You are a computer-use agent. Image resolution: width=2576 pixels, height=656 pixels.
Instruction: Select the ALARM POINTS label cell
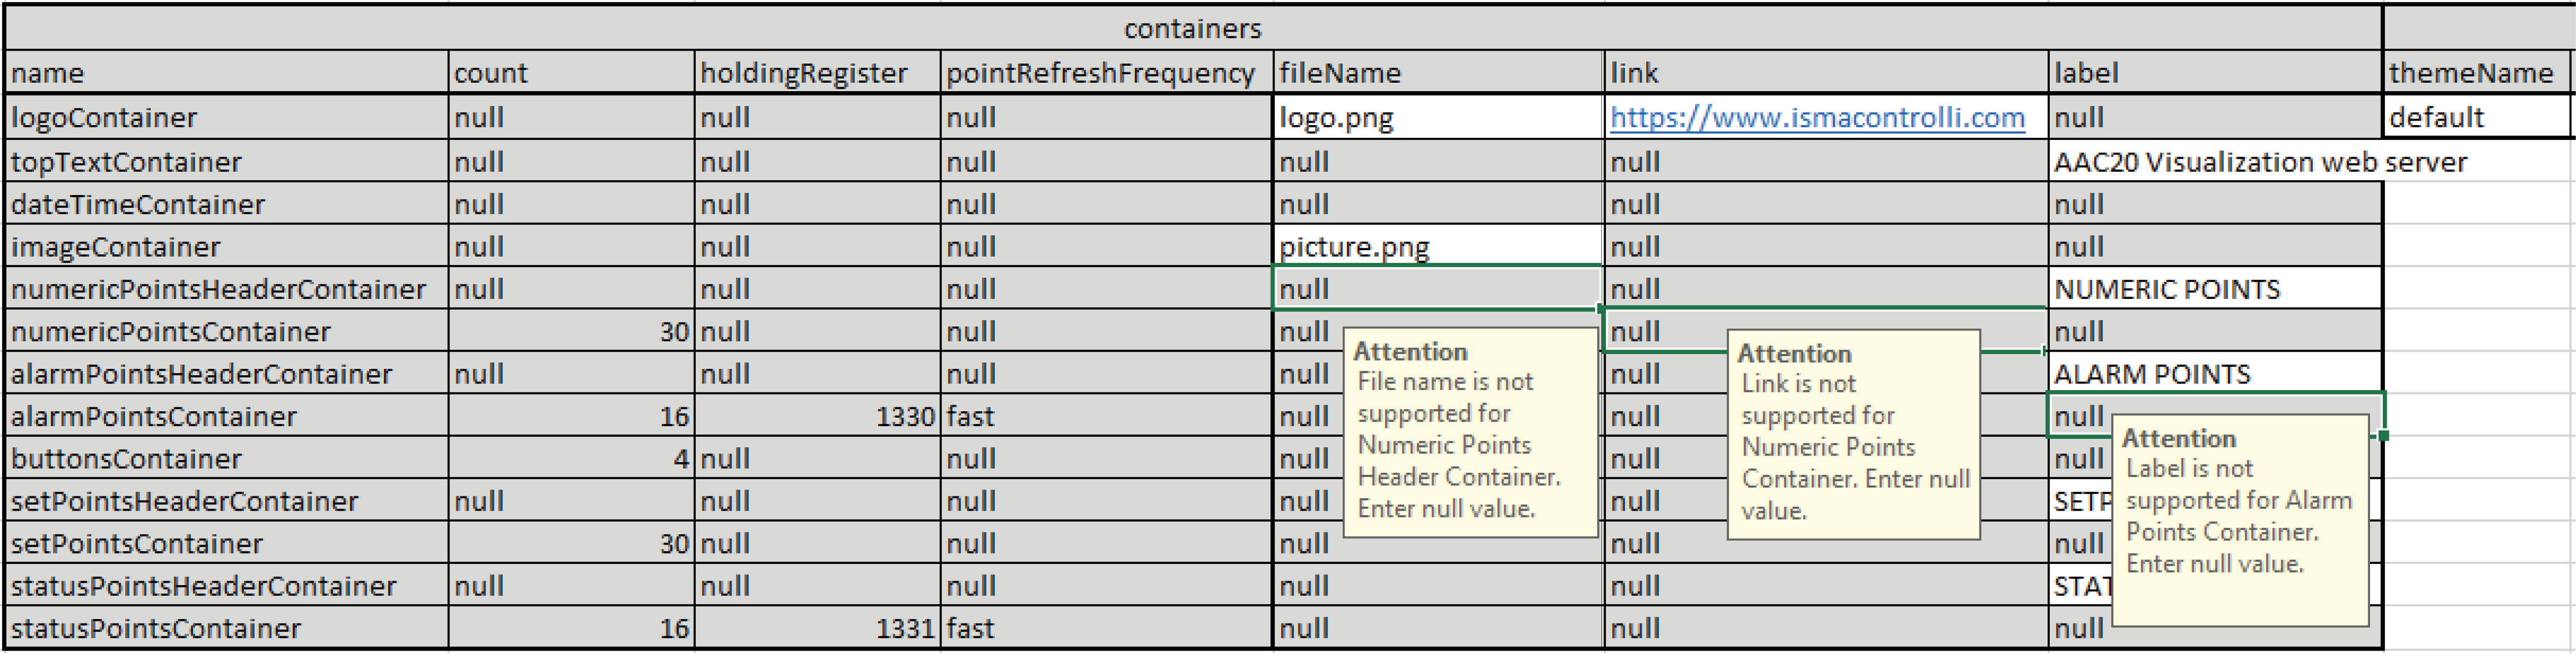pos(2213,374)
